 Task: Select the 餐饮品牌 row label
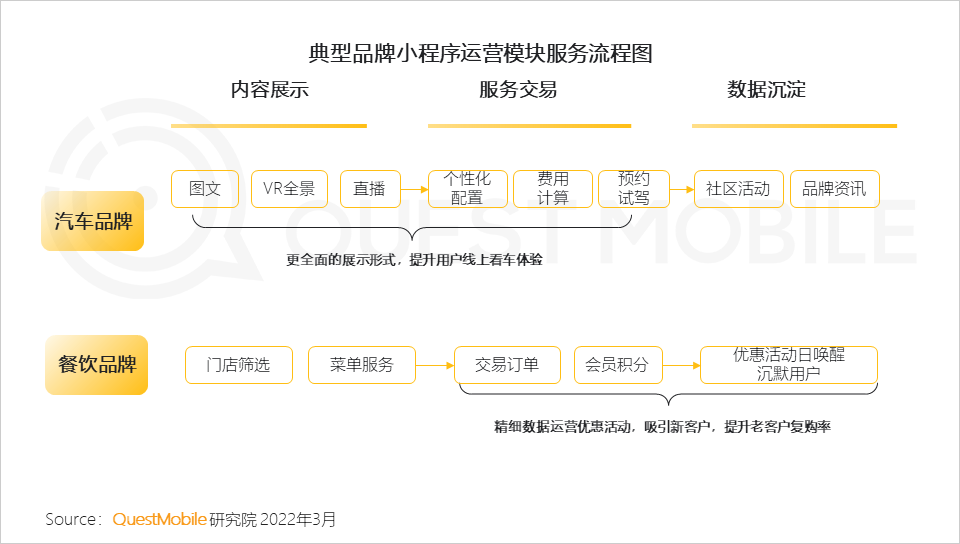(x=96, y=365)
